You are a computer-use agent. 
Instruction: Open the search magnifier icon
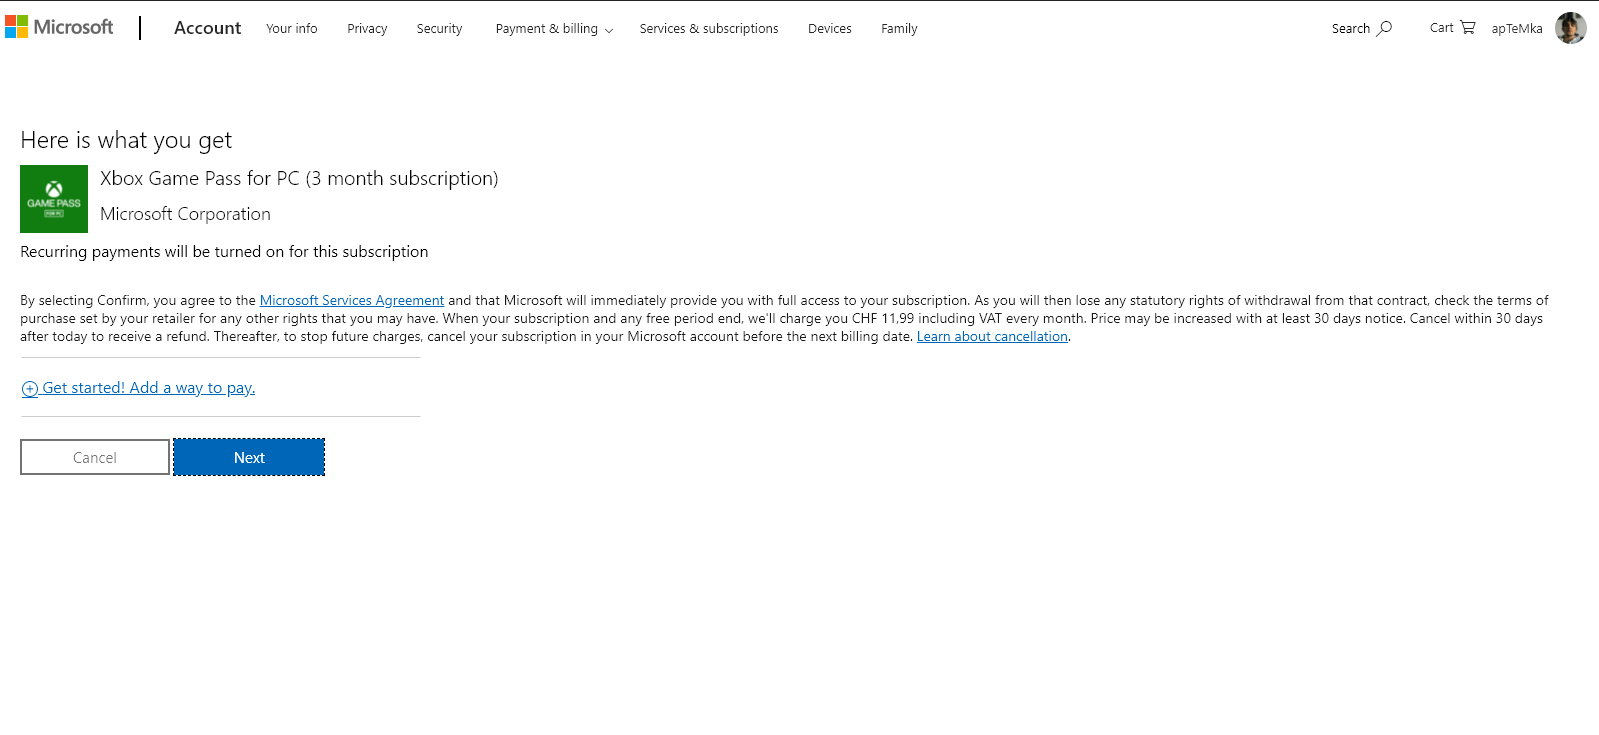point(1384,28)
